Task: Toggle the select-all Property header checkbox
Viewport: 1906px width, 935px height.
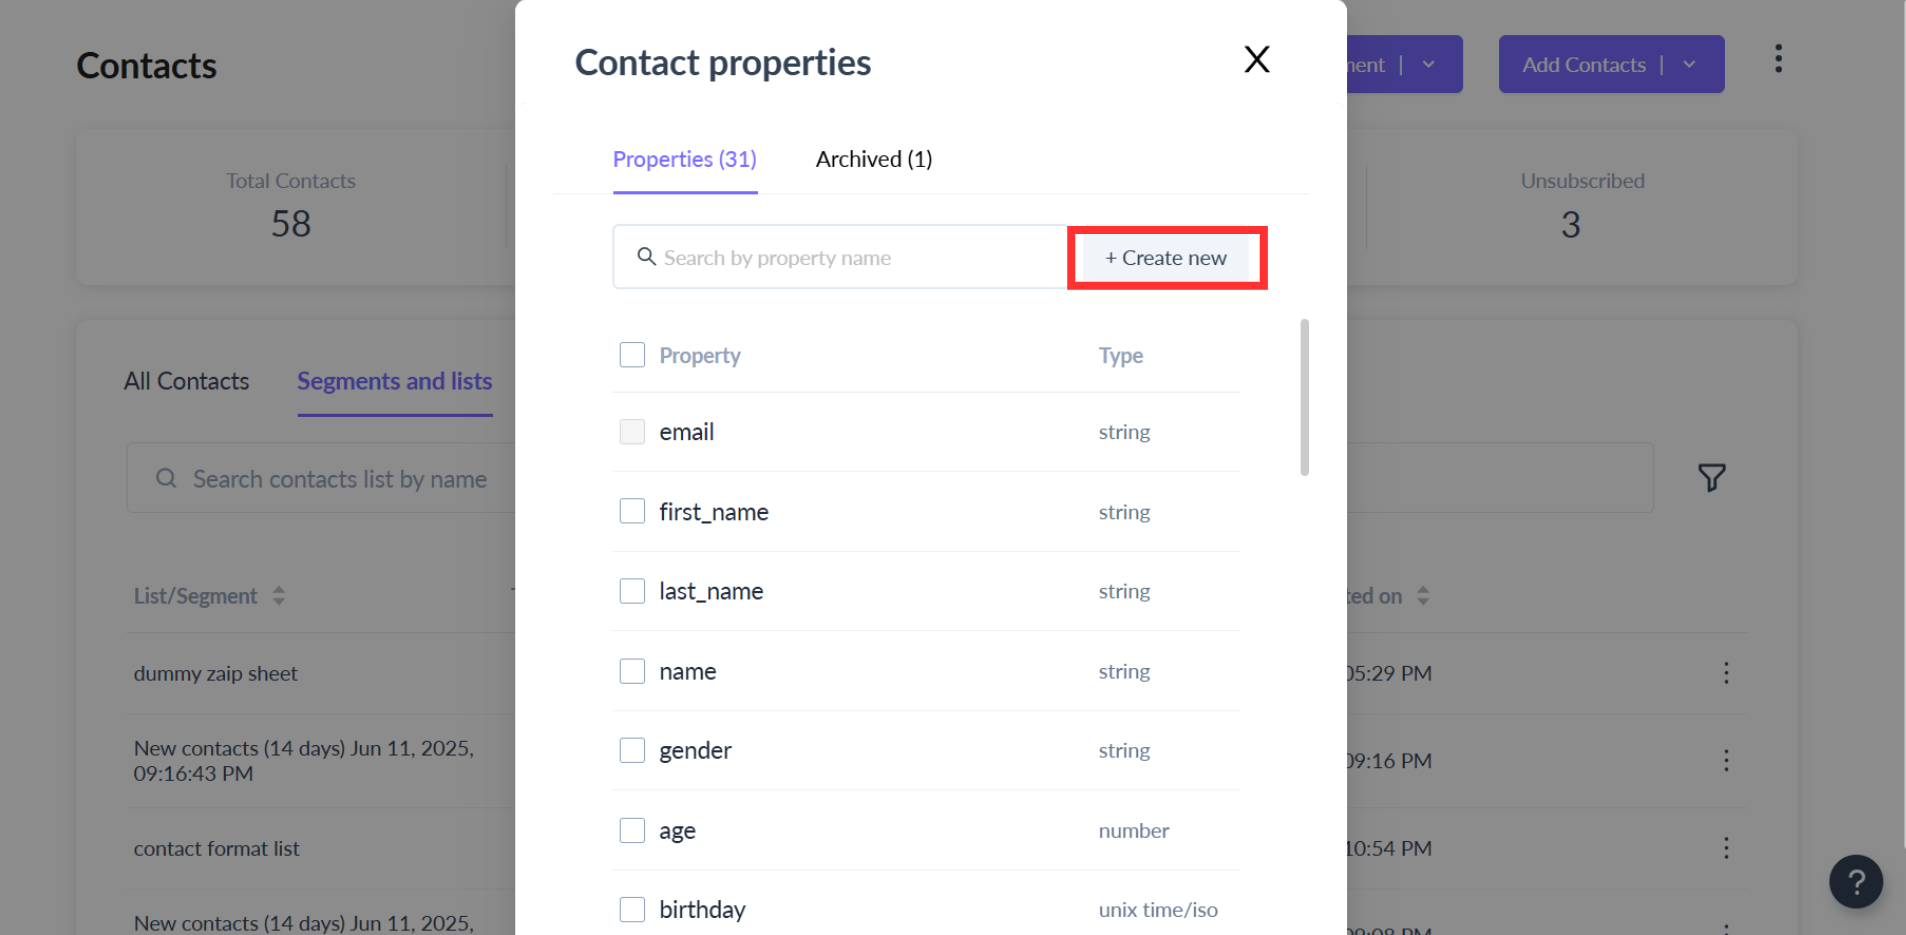Action: pos(632,355)
